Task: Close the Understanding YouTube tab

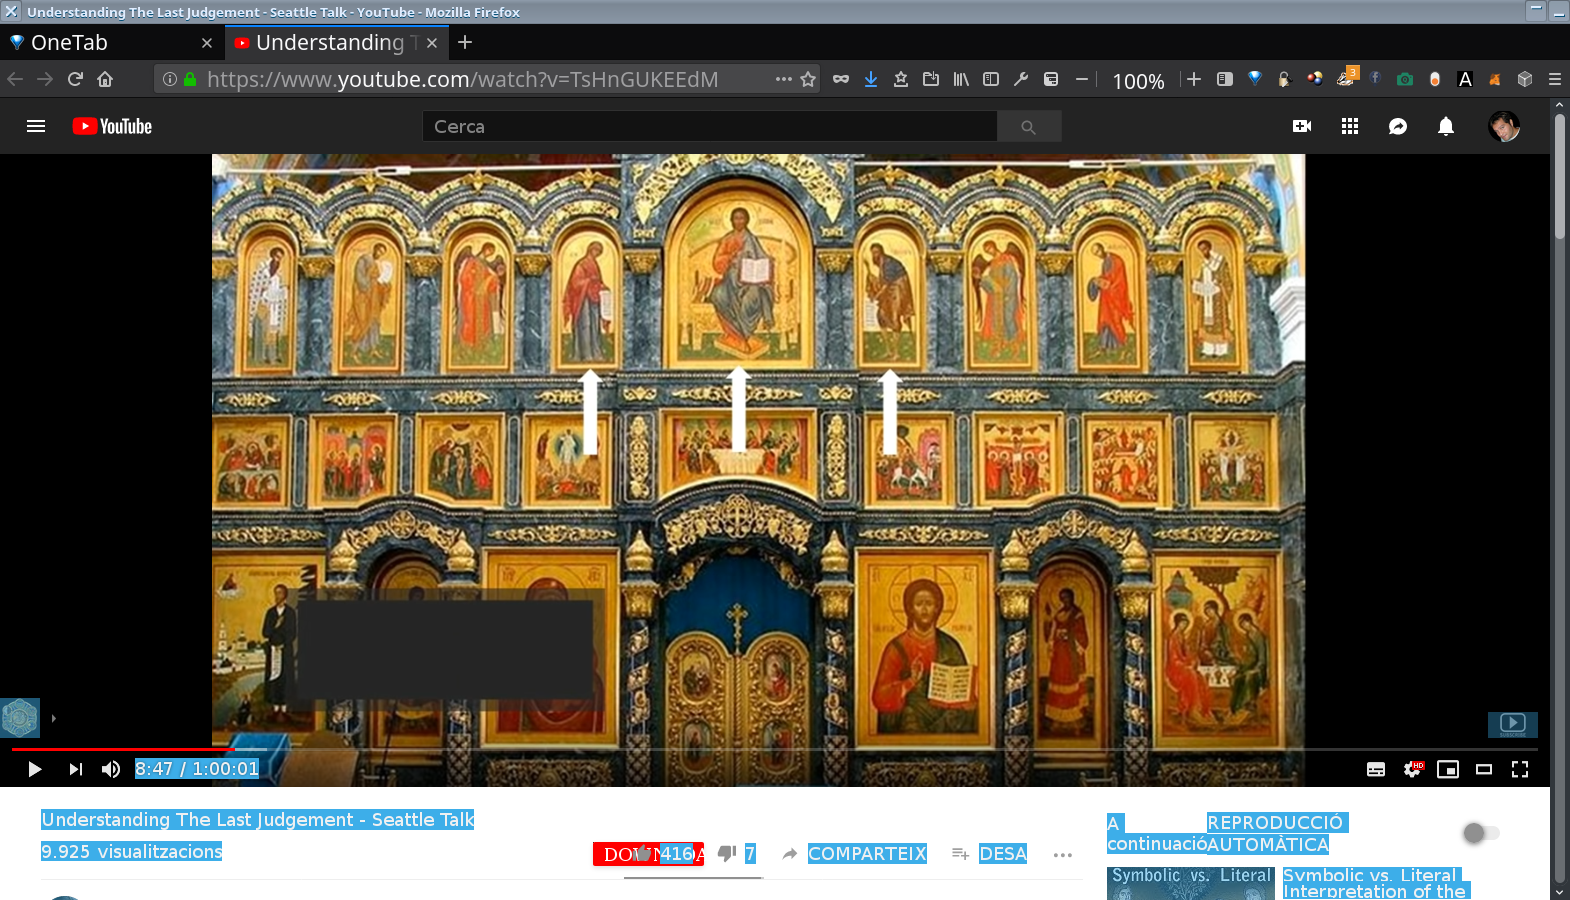Action: click(x=432, y=43)
